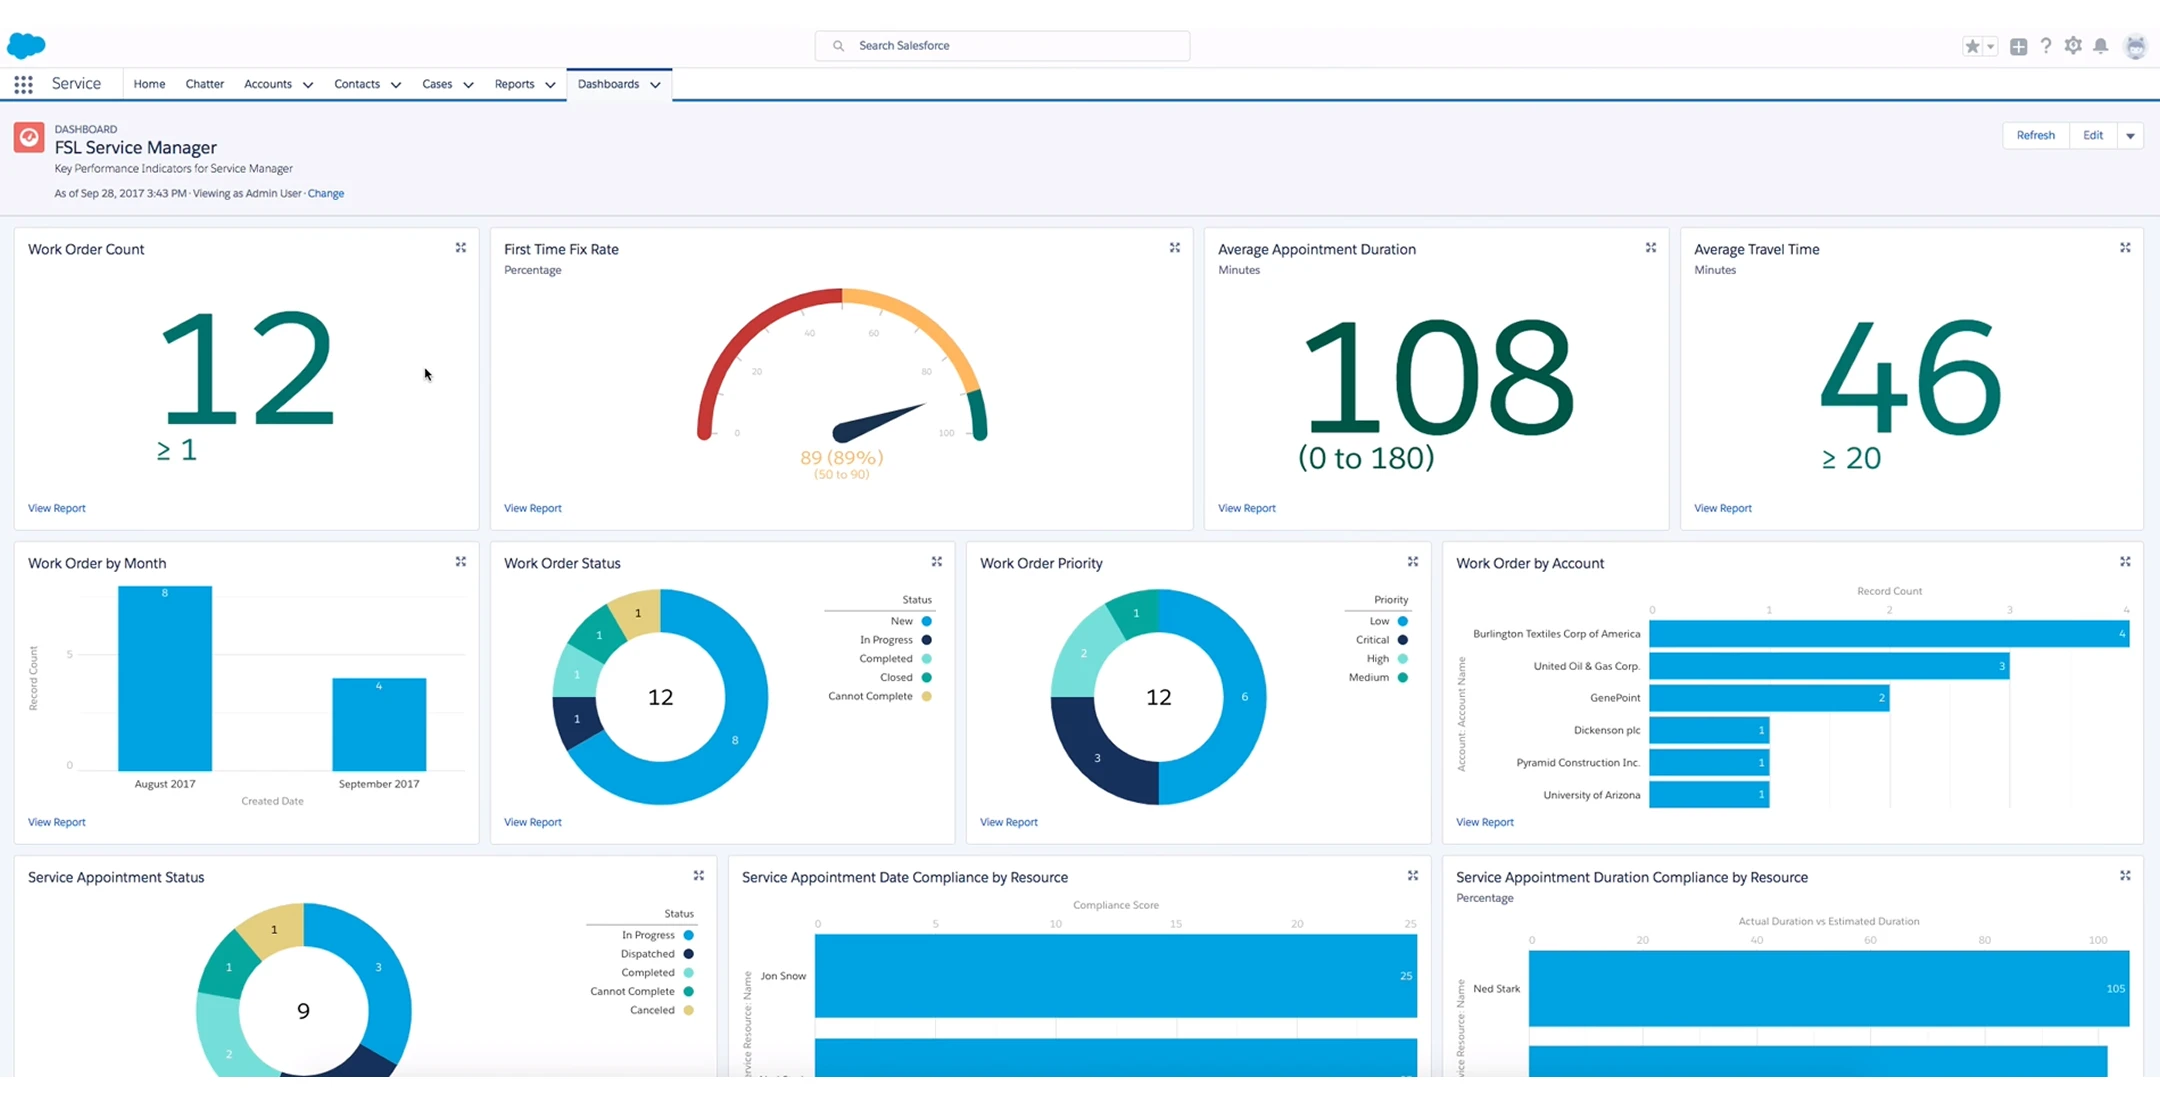The height and width of the screenshot is (1104, 2160).
Task: Expand the Work Order by Month widget
Action: (x=461, y=562)
